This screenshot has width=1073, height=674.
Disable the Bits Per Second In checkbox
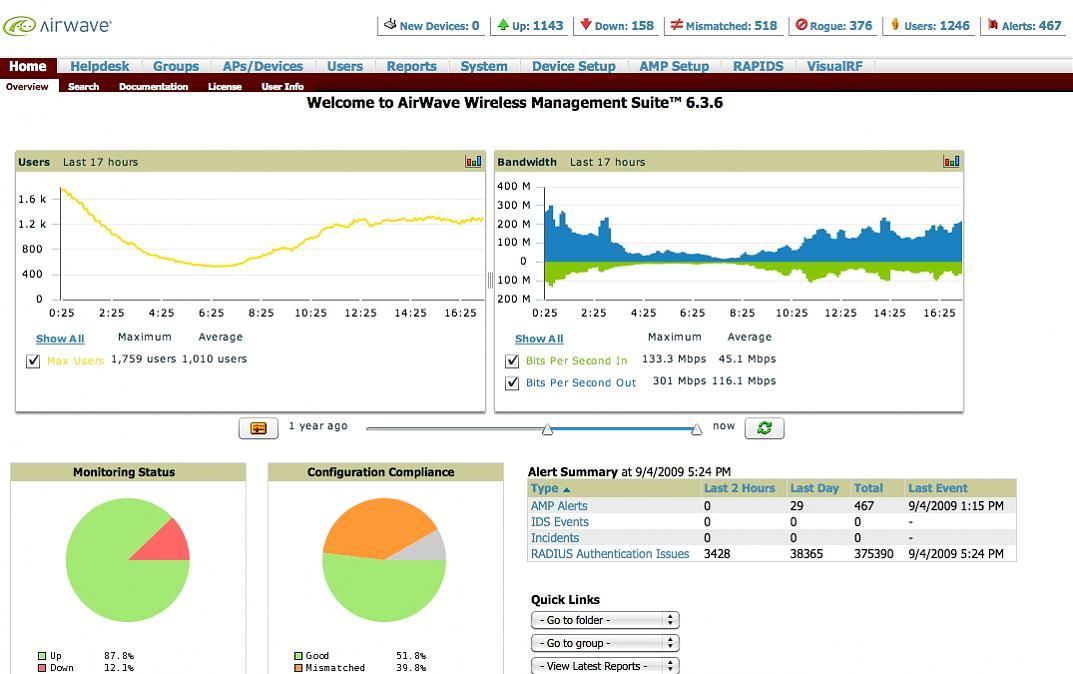pyautogui.click(x=512, y=360)
